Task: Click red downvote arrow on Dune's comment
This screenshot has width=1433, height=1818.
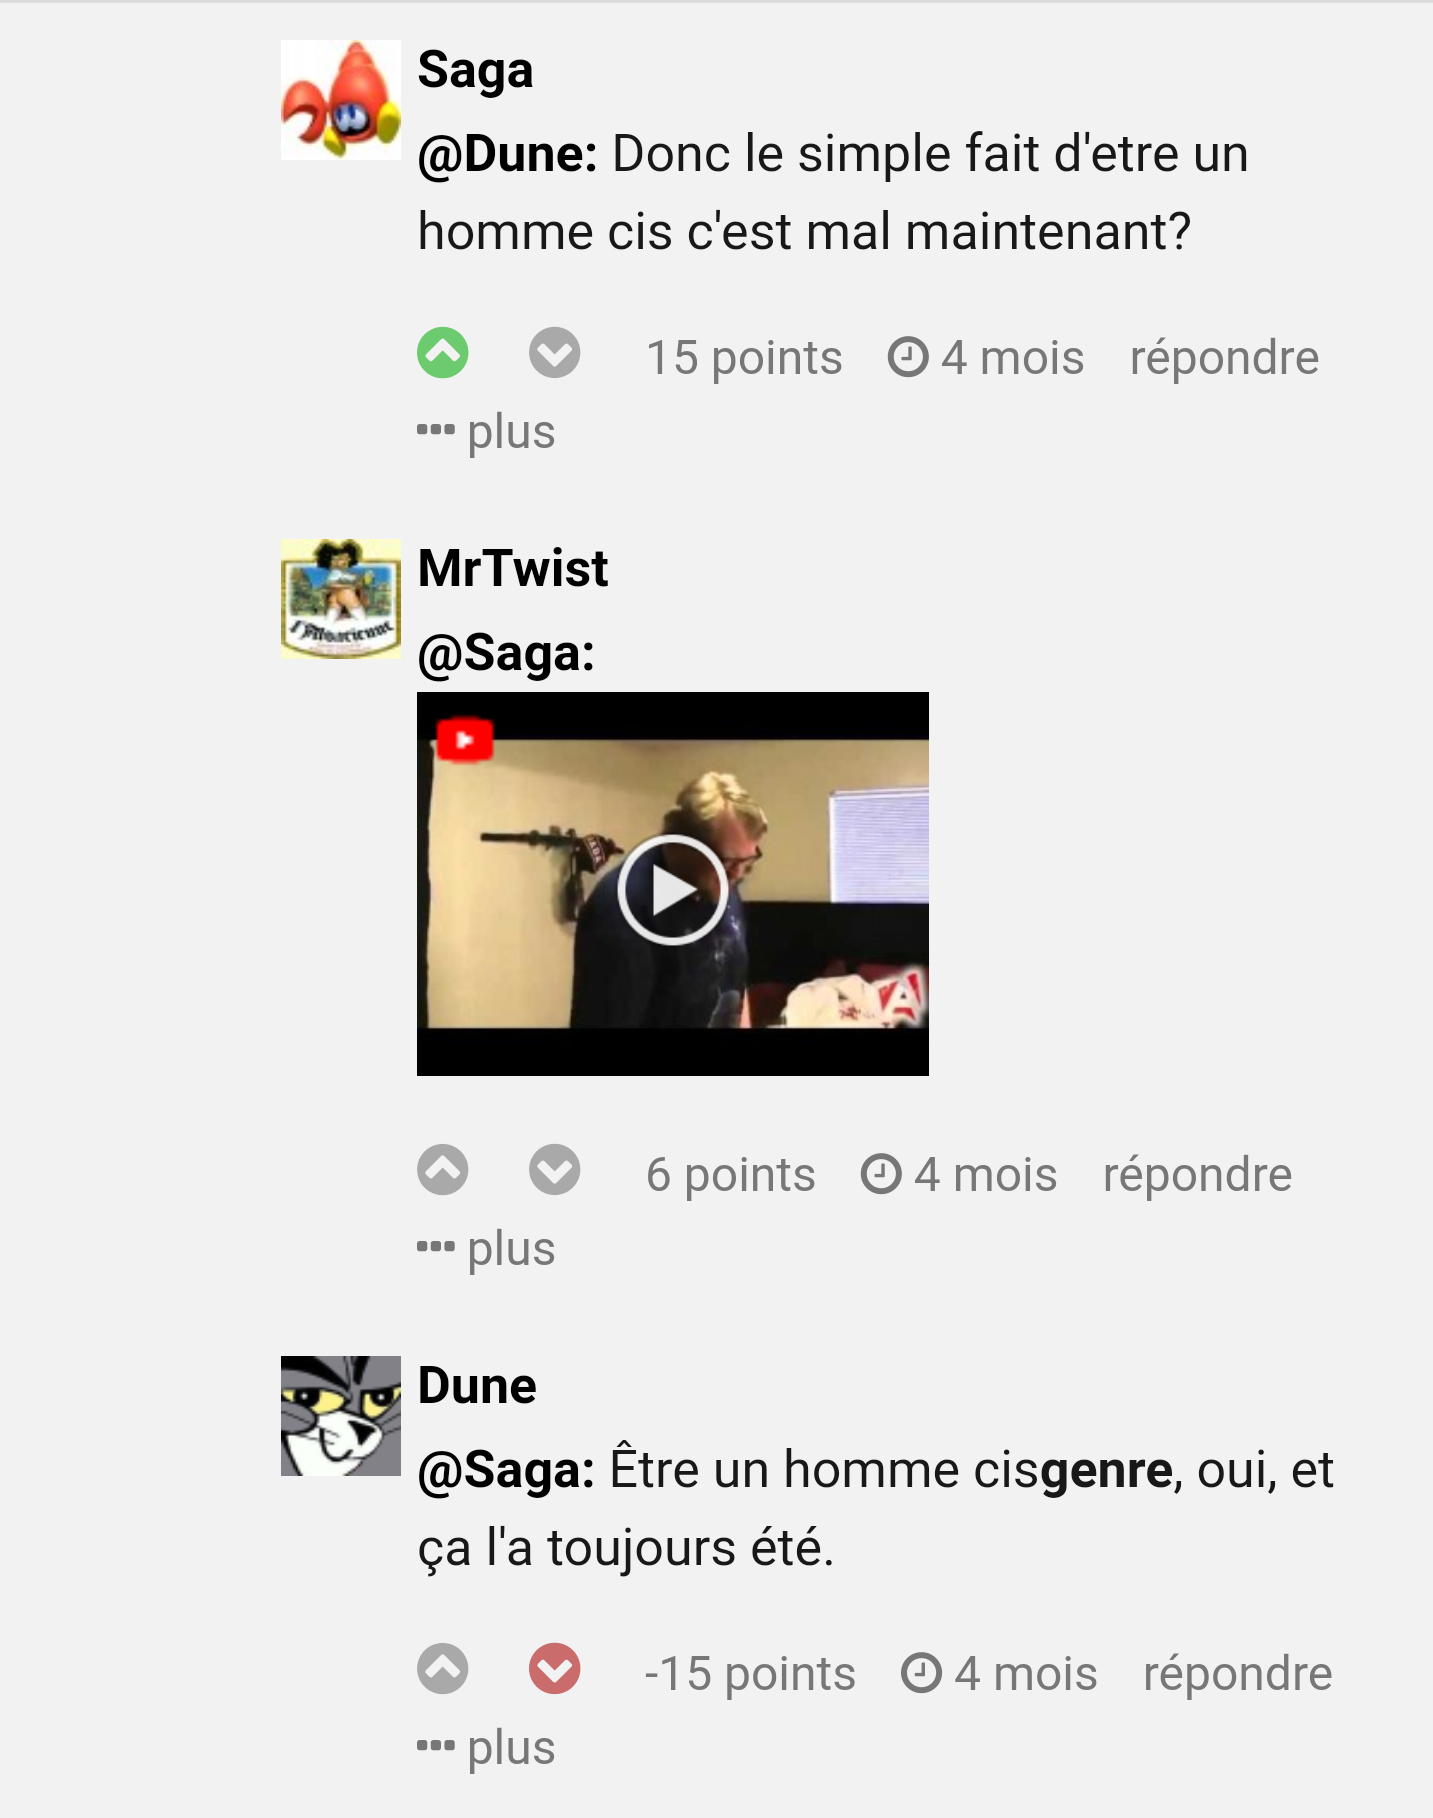Action: pyautogui.click(x=555, y=1669)
